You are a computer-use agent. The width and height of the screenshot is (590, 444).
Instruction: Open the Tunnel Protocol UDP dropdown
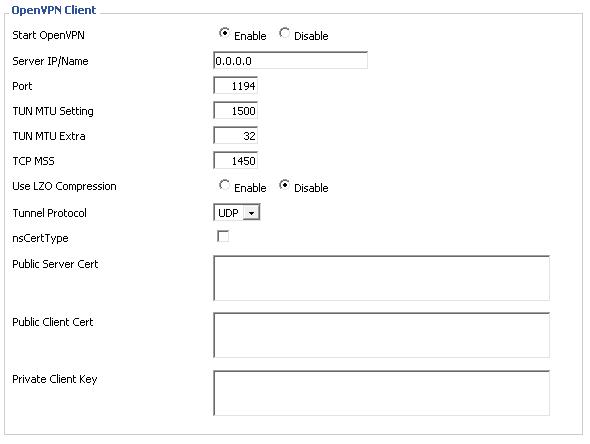pos(236,213)
